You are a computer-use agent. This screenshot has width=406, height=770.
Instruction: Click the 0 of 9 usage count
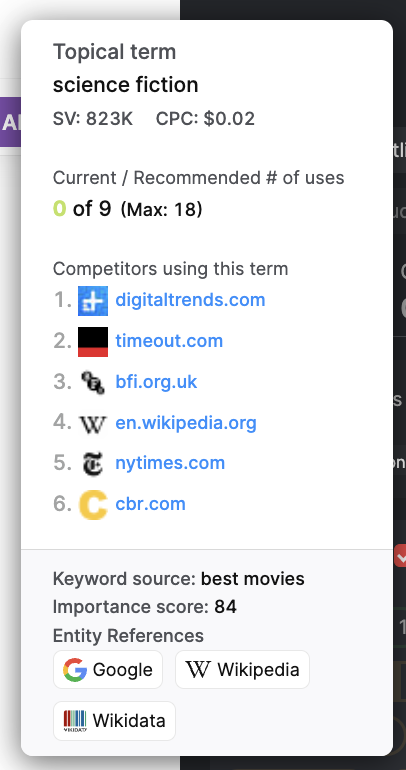[82, 209]
